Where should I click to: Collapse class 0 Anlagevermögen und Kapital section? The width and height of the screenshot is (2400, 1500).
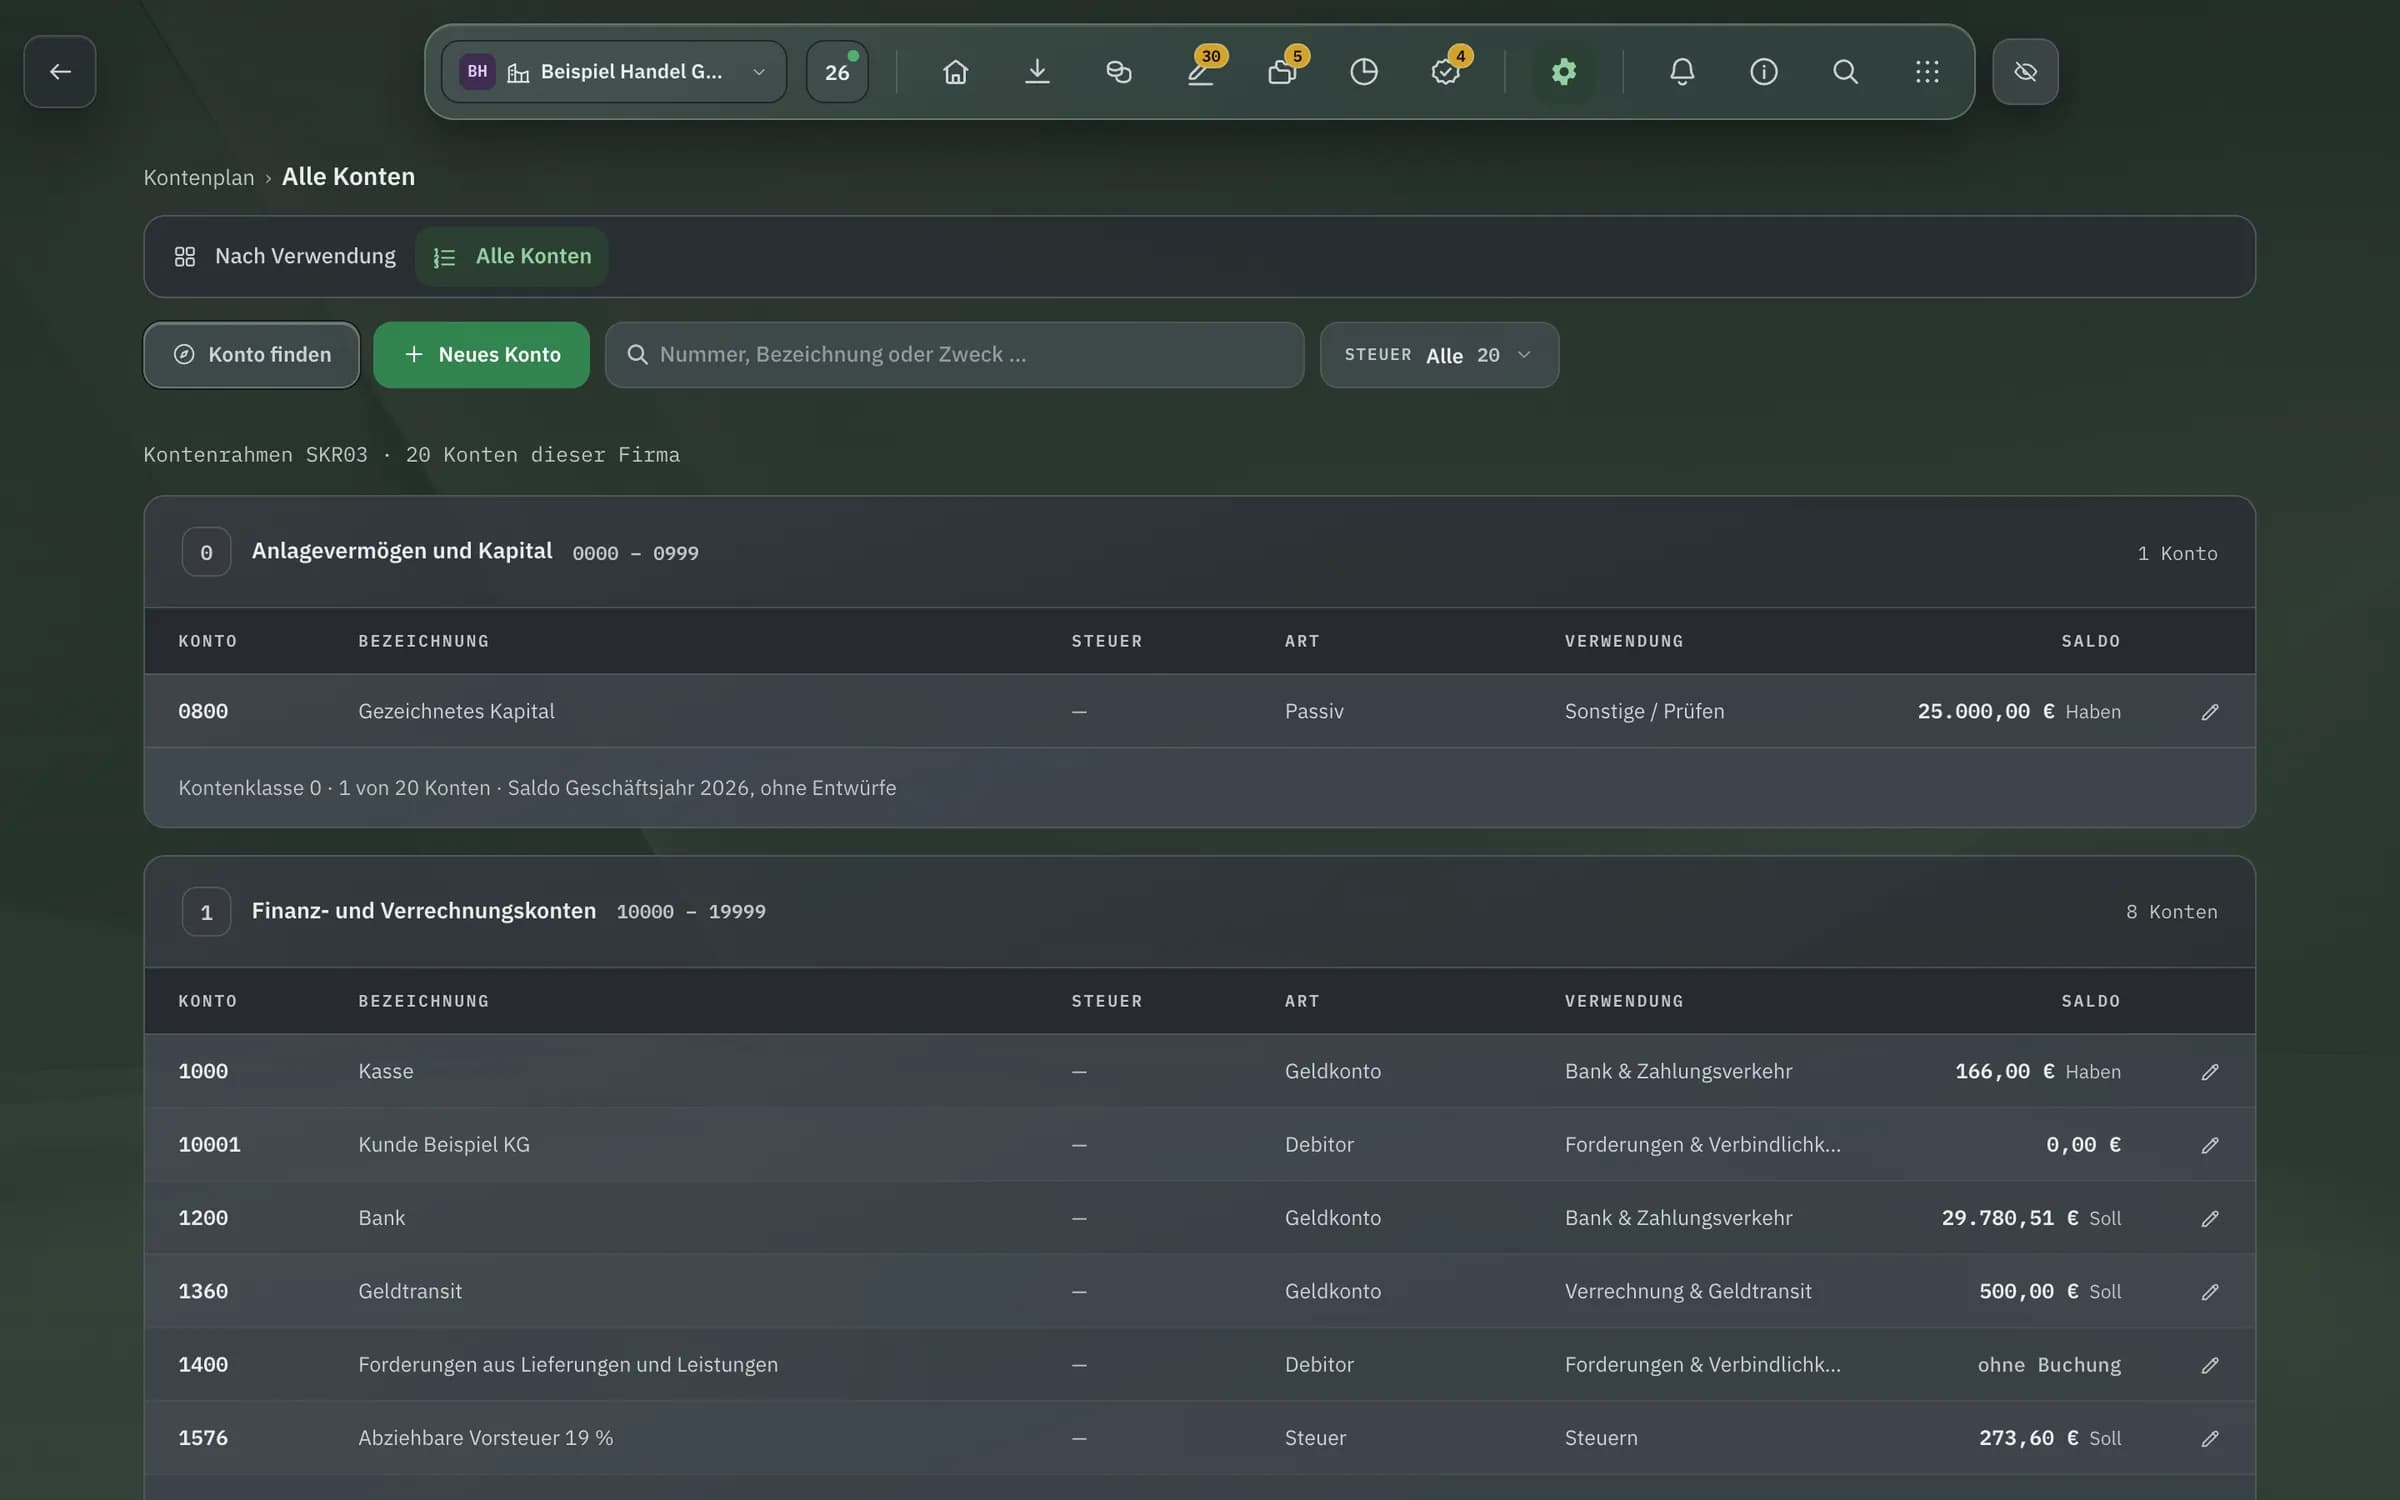click(x=1199, y=552)
